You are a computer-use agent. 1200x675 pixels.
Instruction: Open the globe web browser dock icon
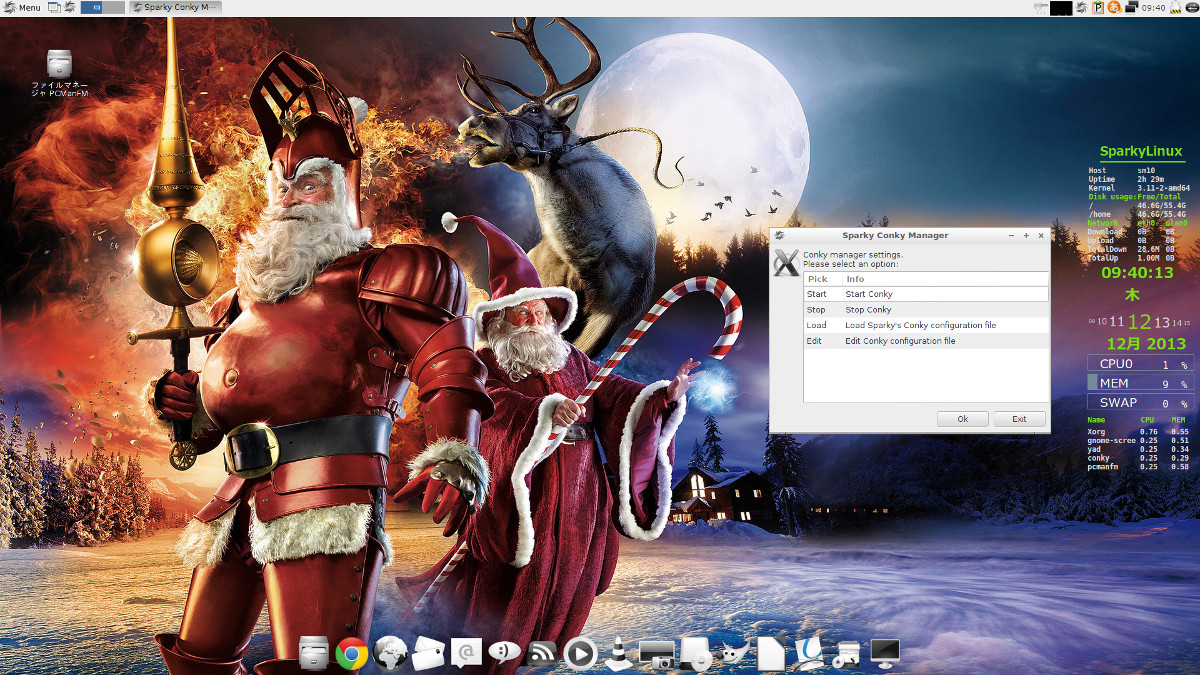pos(390,654)
